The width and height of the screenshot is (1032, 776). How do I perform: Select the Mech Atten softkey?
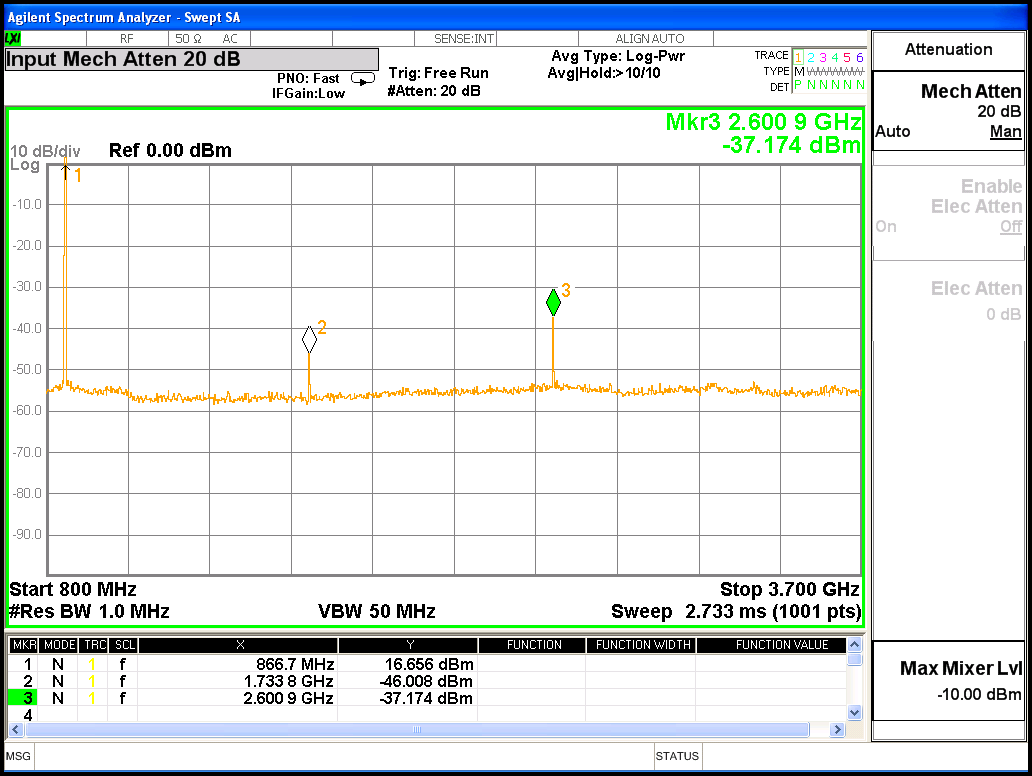pos(948,111)
